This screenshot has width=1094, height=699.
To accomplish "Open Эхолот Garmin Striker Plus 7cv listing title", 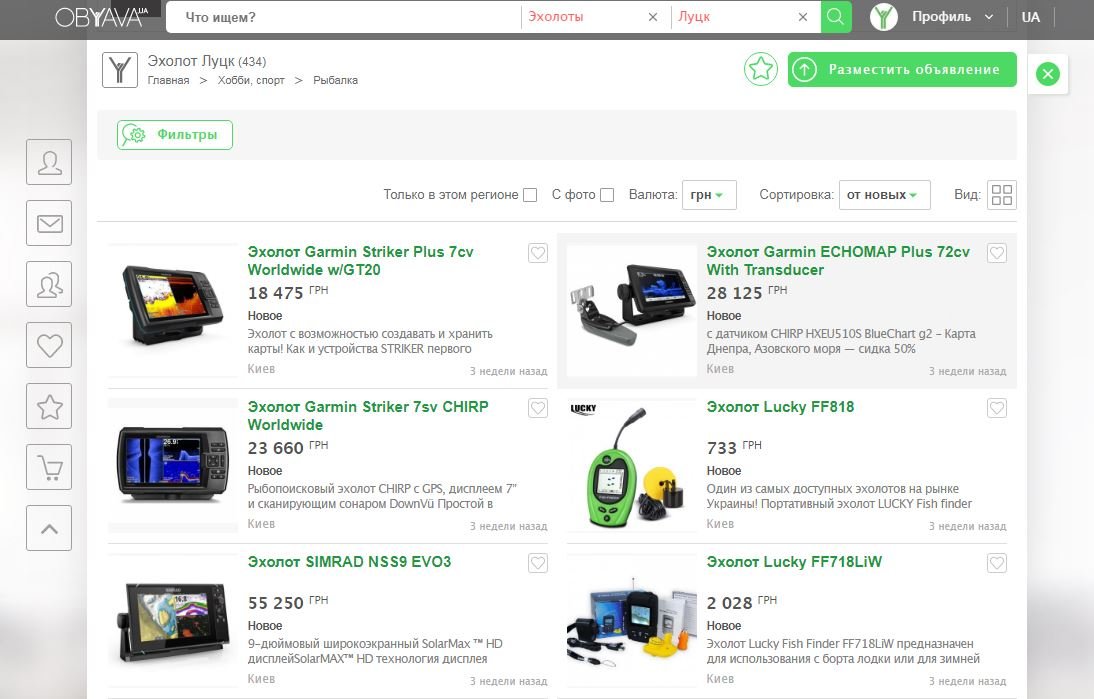I will 361,261.
